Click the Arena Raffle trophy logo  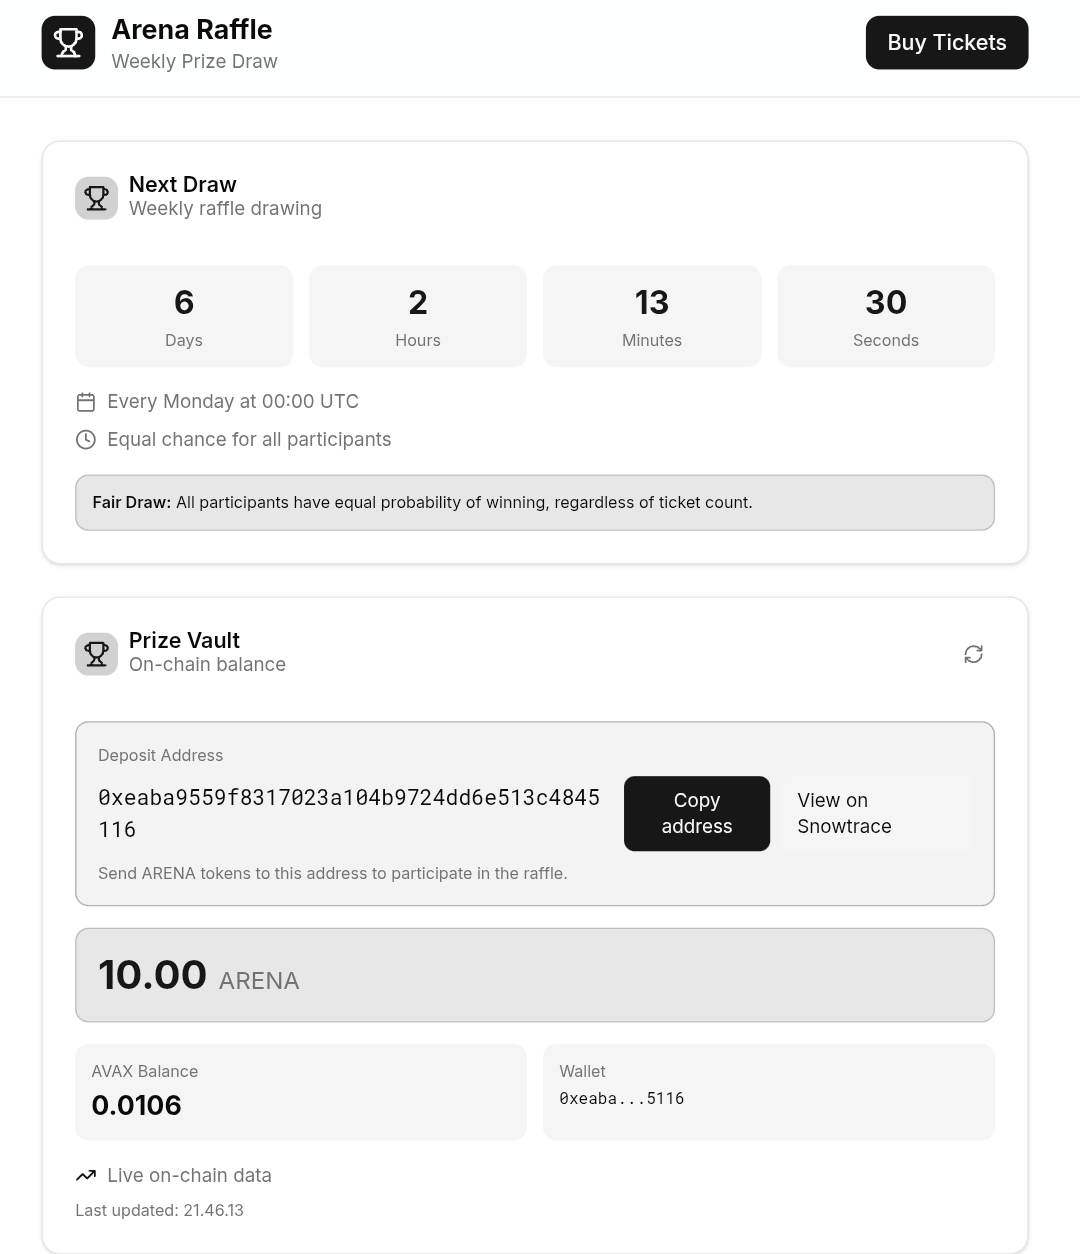[68, 43]
